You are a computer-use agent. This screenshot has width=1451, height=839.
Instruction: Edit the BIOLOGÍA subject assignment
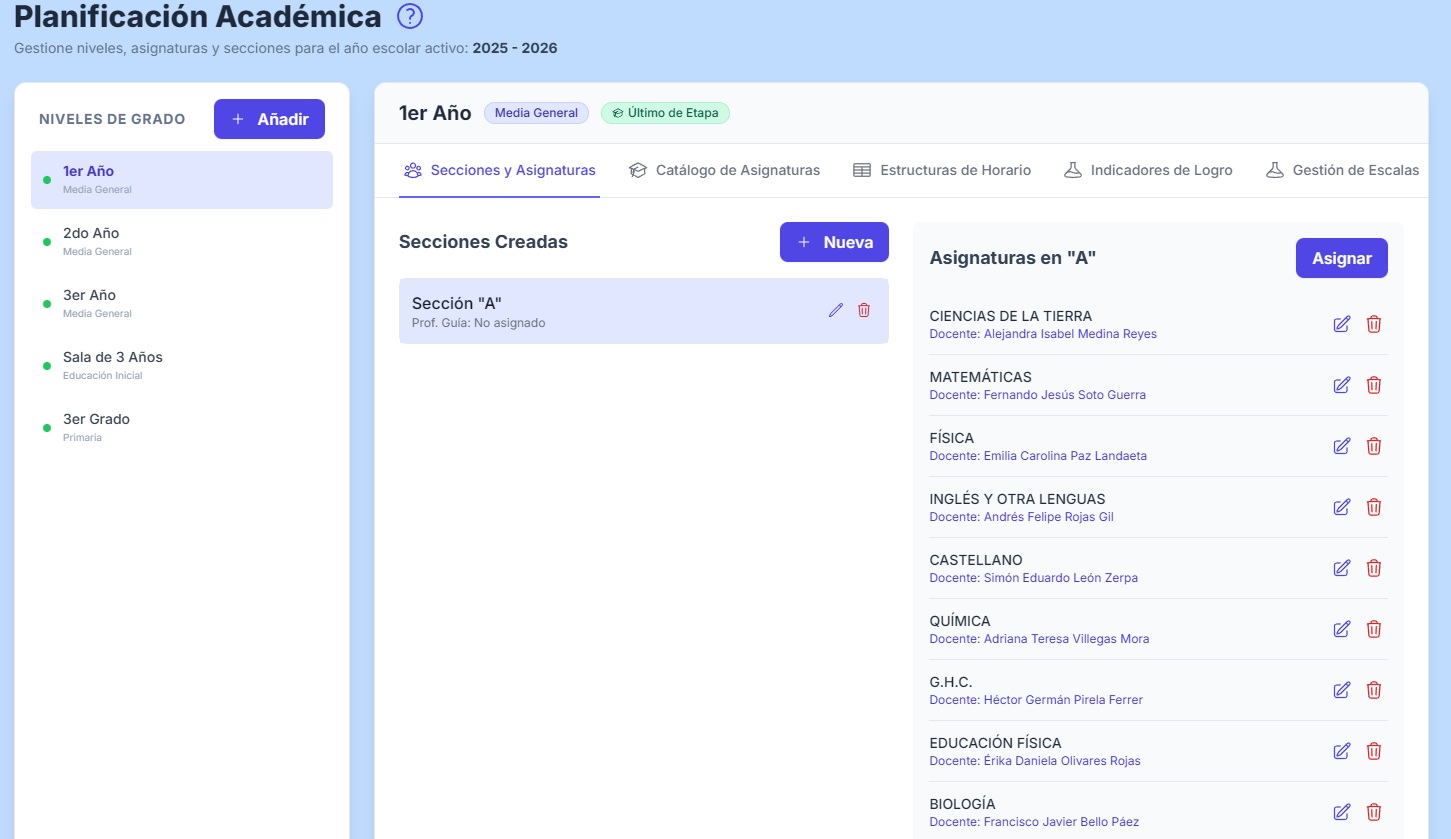click(1342, 812)
